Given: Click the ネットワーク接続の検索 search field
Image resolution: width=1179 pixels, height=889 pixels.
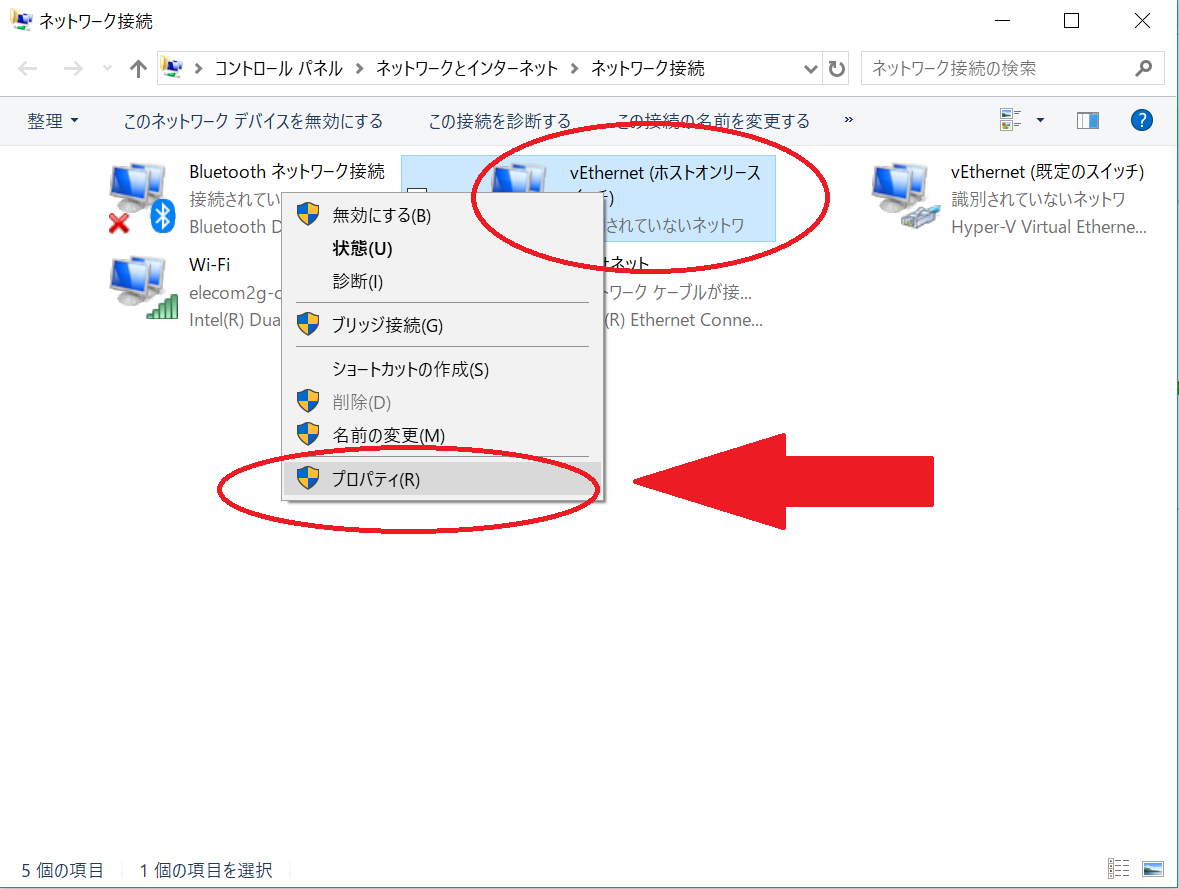Looking at the screenshot, I should [x=995, y=69].
